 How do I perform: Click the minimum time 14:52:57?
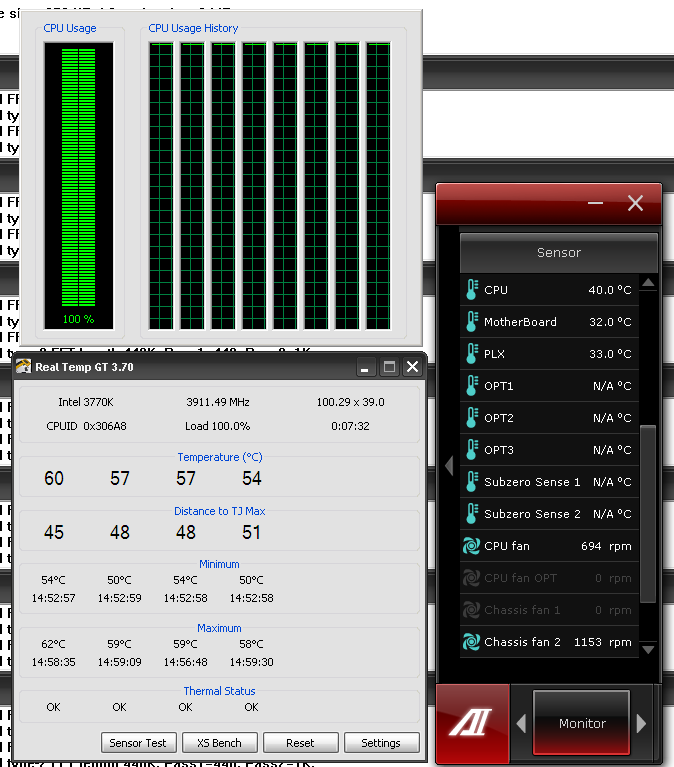click(x=53, y=598)
